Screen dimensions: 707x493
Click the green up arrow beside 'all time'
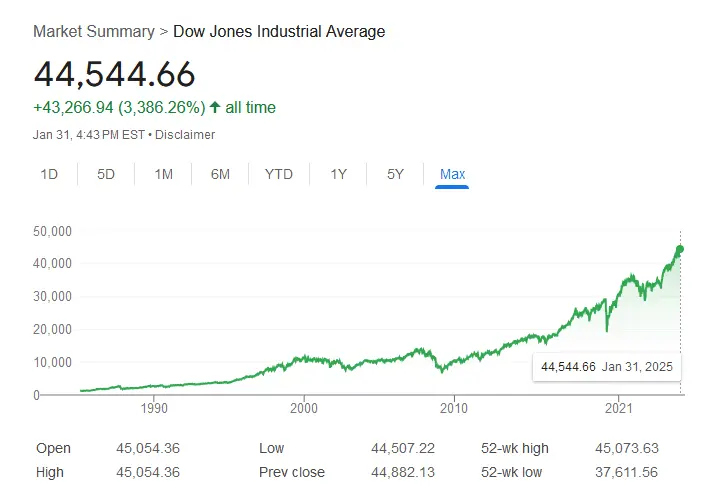point(215,108)
